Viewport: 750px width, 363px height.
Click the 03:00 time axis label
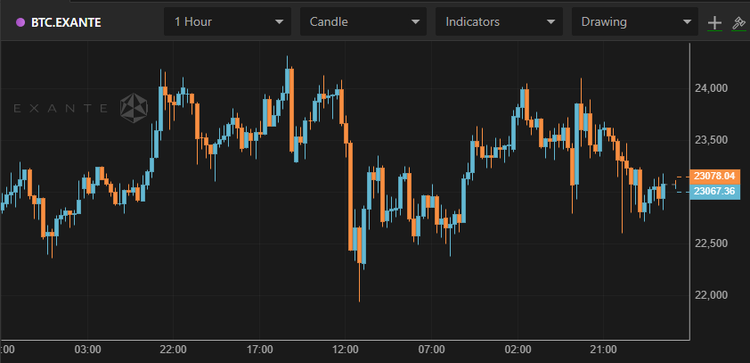point(88,350)
